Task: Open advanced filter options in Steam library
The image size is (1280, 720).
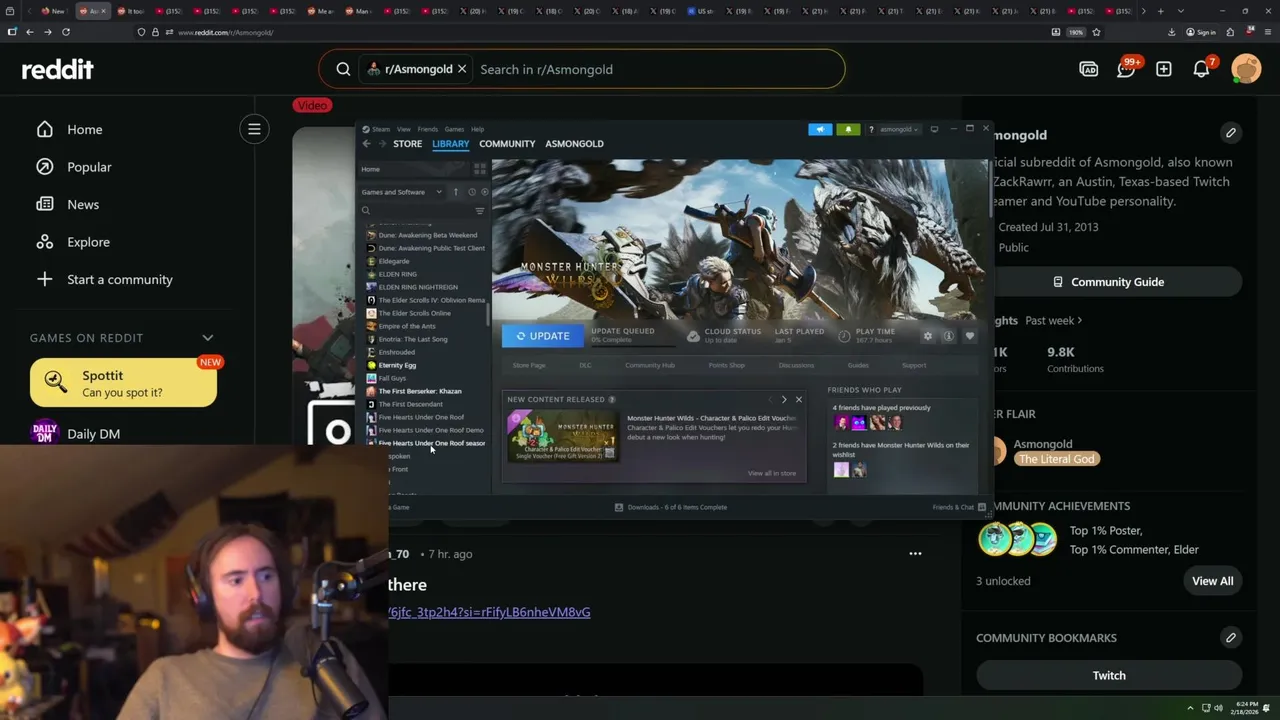Action: click(479, 211)
